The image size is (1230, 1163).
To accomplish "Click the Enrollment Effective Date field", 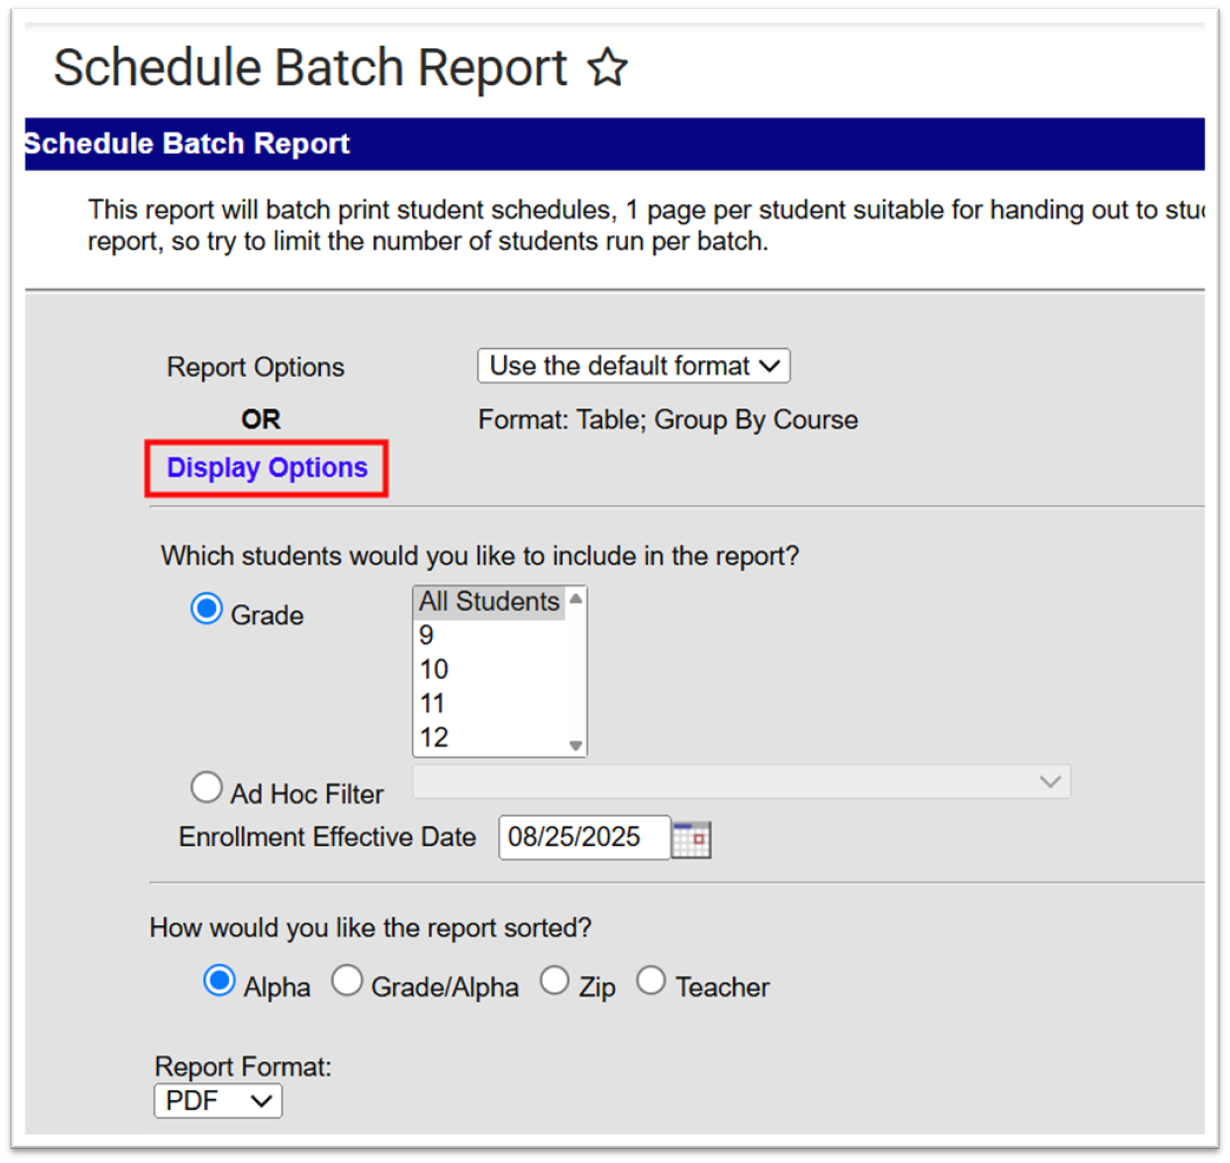I will click(x=584, y=837).
